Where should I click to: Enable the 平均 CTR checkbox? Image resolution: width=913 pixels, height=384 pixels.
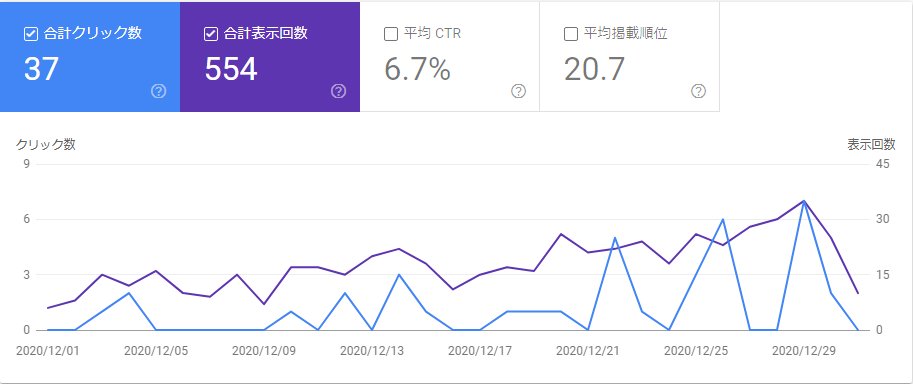(391, 34)
